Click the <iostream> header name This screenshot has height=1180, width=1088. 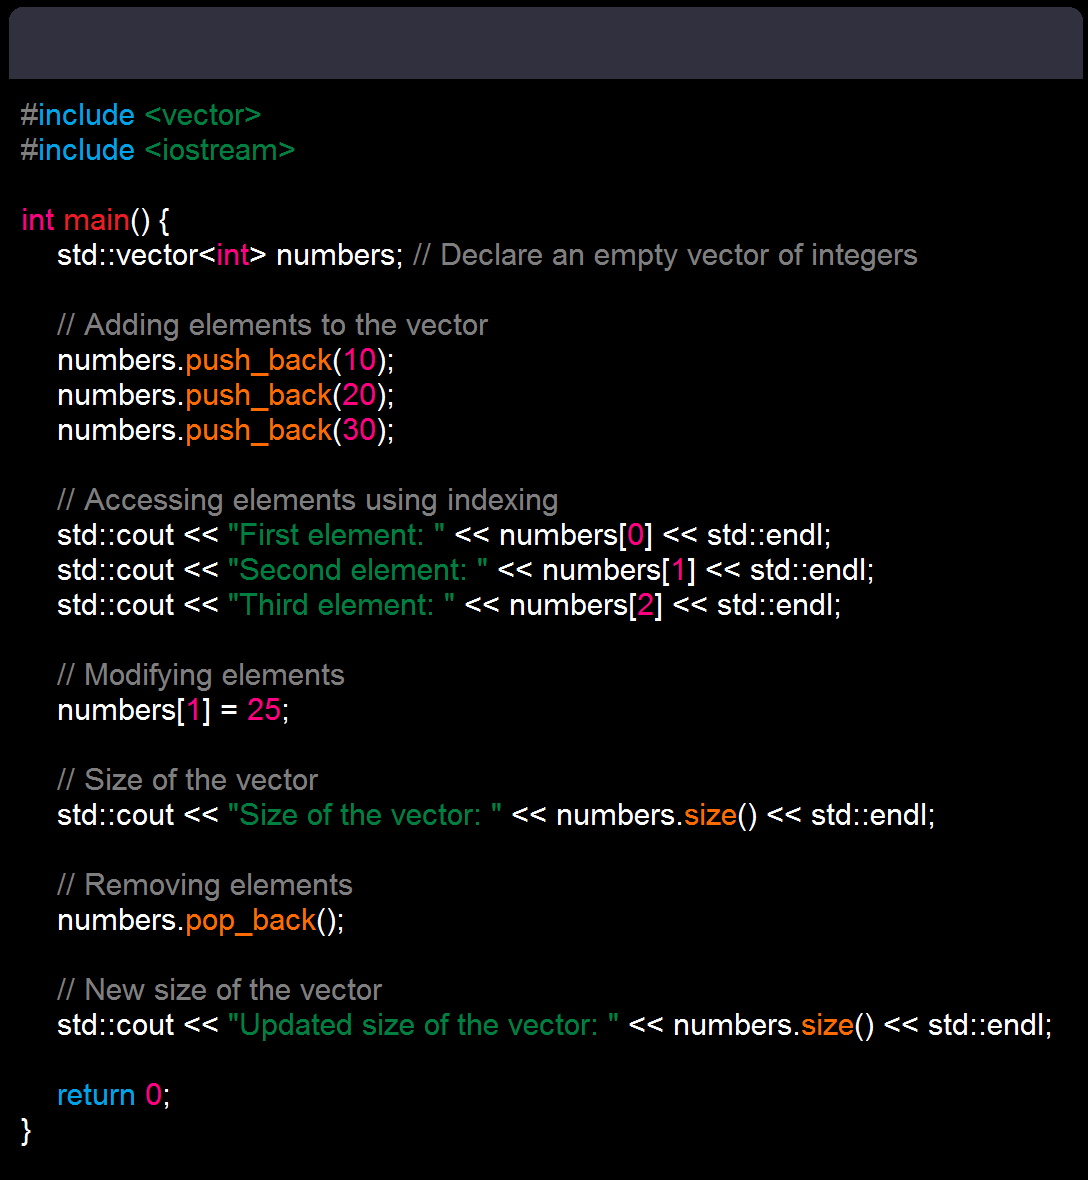pyautogui.click(x=219, y=151)
